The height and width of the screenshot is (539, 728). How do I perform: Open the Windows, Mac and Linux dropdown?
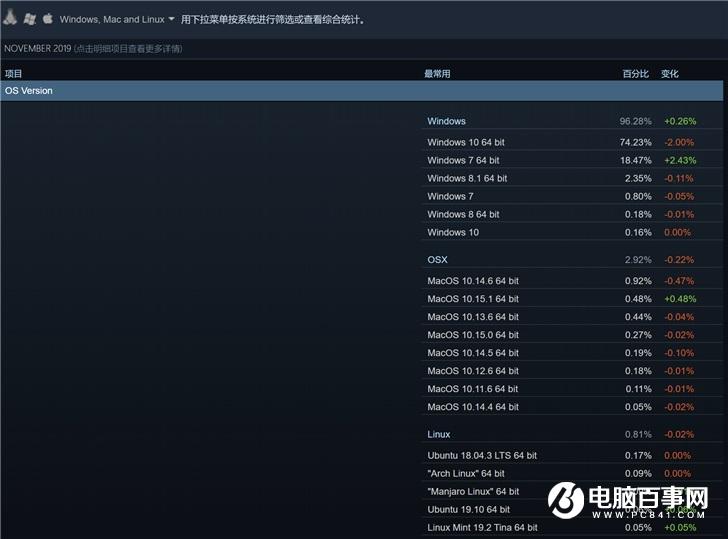point(117,19)
